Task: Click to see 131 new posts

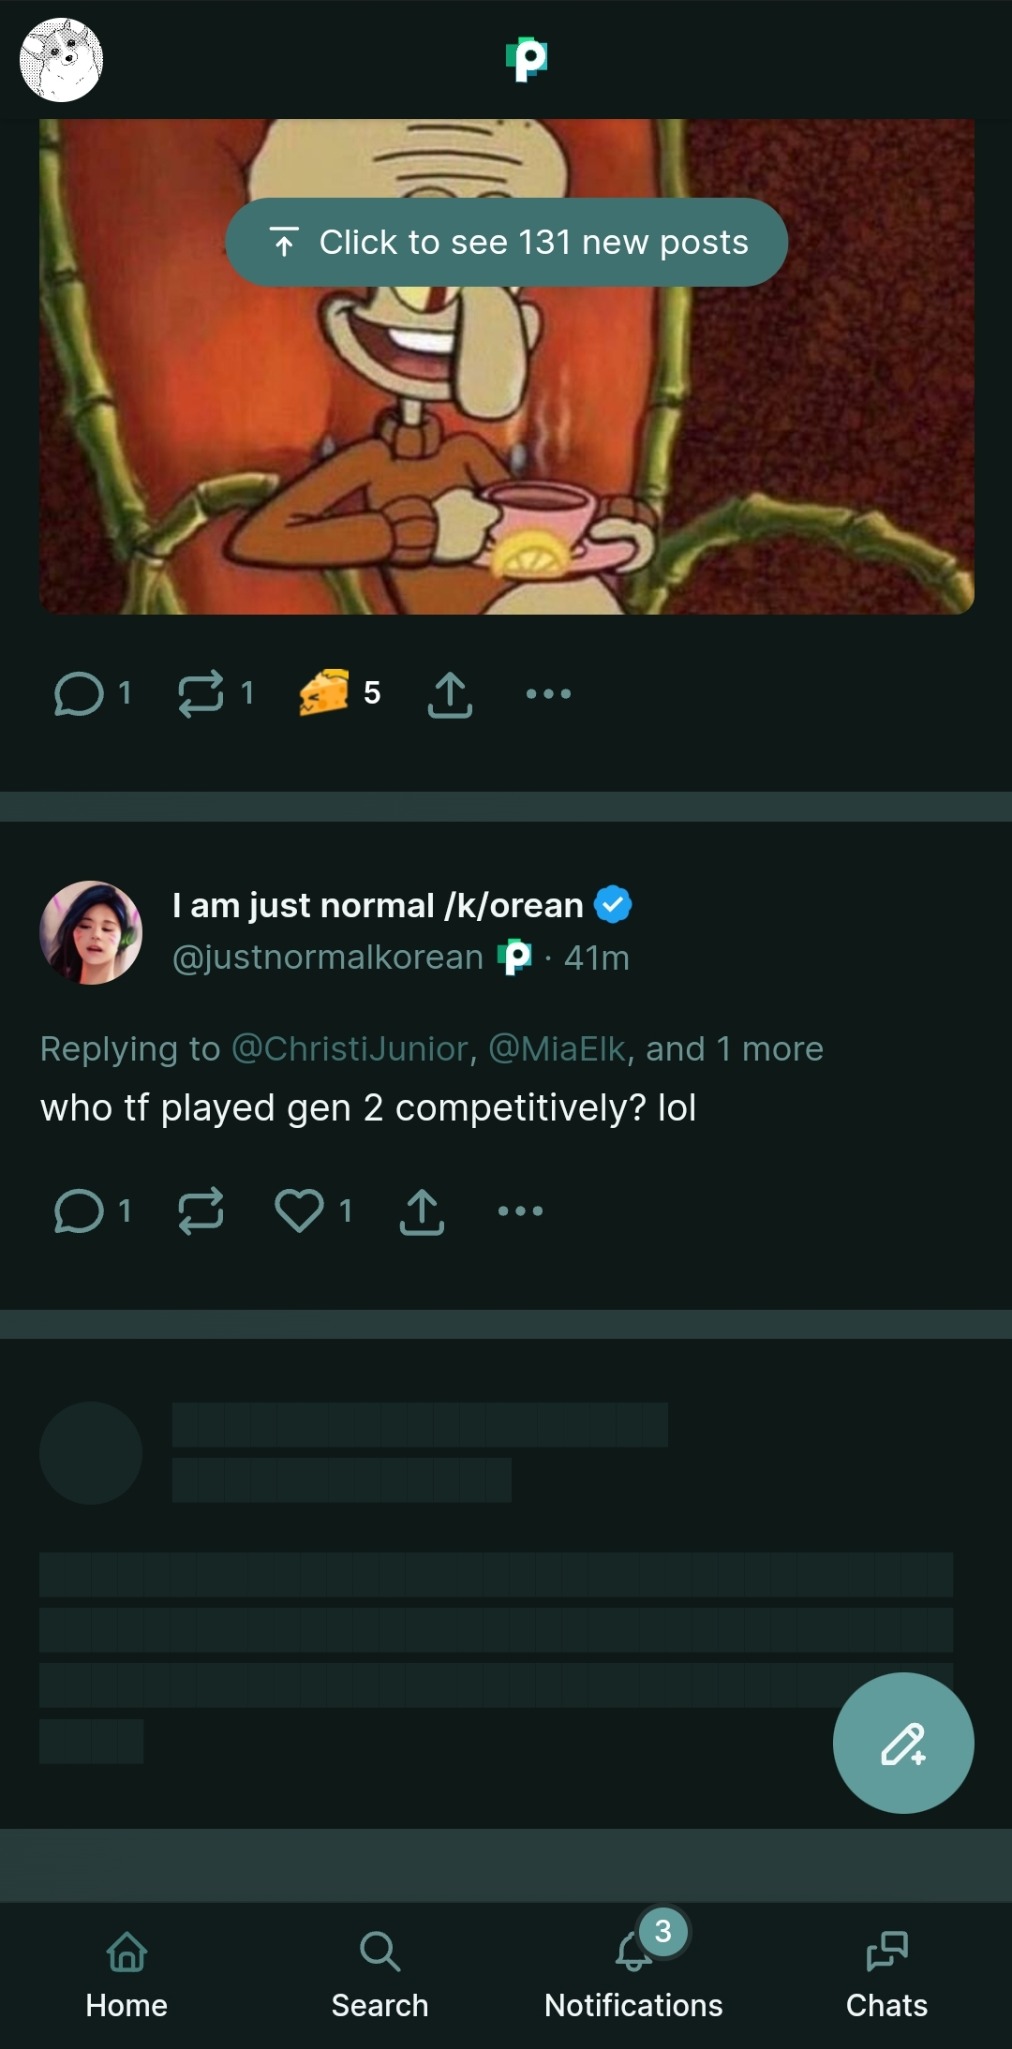Action: coord(506,242)
